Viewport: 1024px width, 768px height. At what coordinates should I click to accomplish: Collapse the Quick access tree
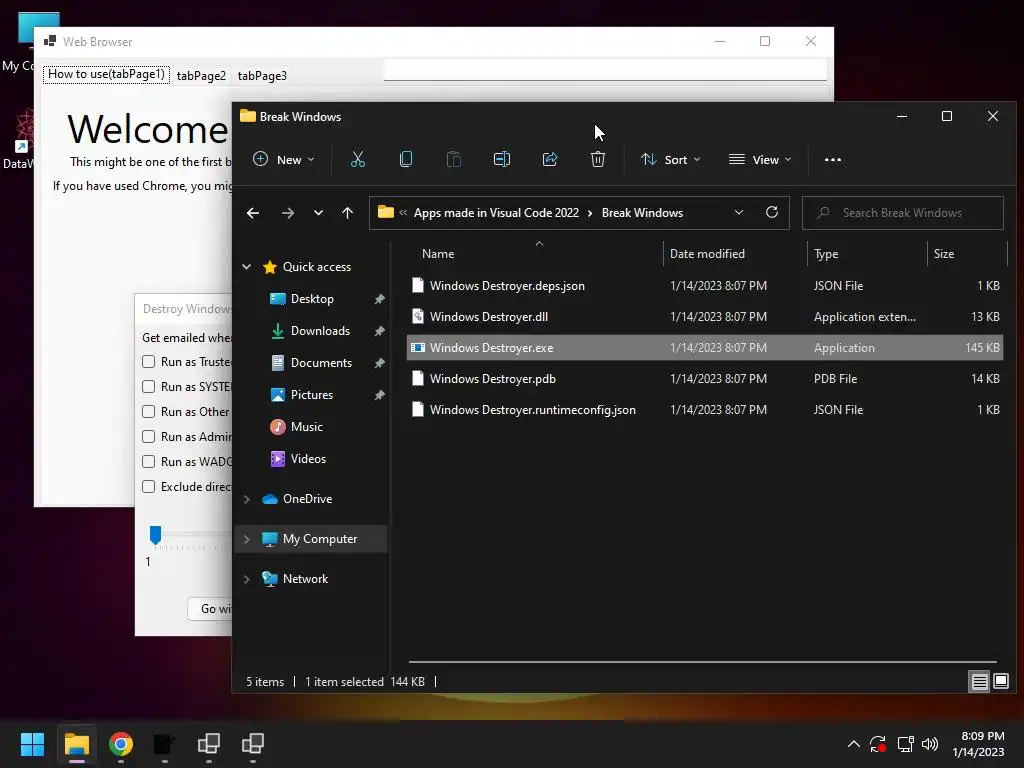pos(247,266)
